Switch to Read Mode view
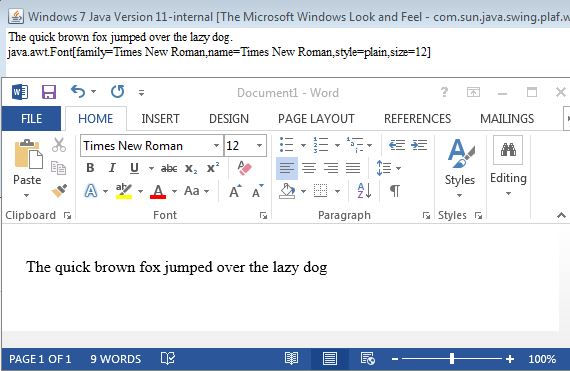Viewport: 570px width, 371px height. pos(291,358)
